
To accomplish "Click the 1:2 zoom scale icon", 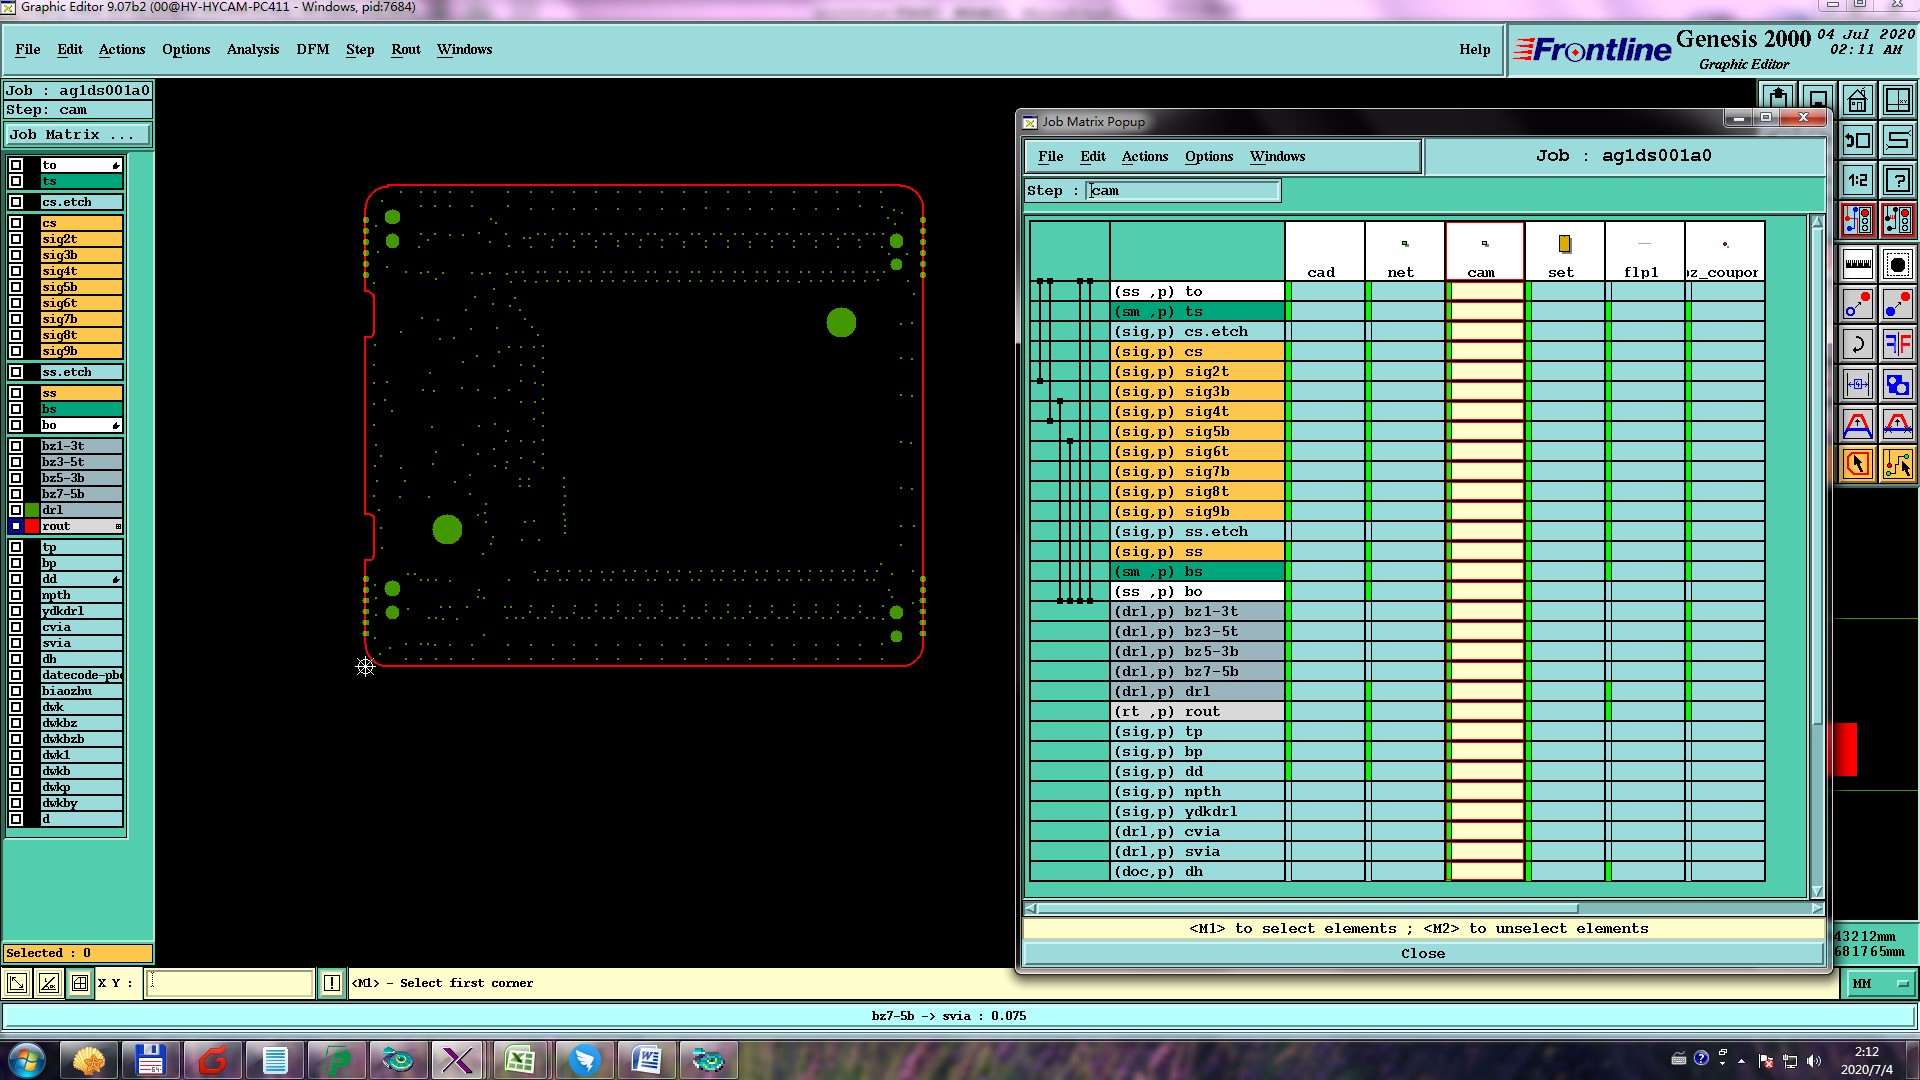I will point(1857,180).
